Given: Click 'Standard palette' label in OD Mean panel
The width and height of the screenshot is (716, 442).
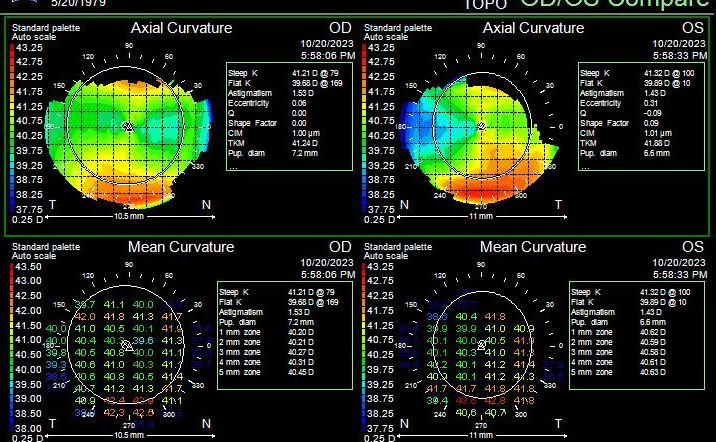Looking at the screenshot, I should [46, 247].
